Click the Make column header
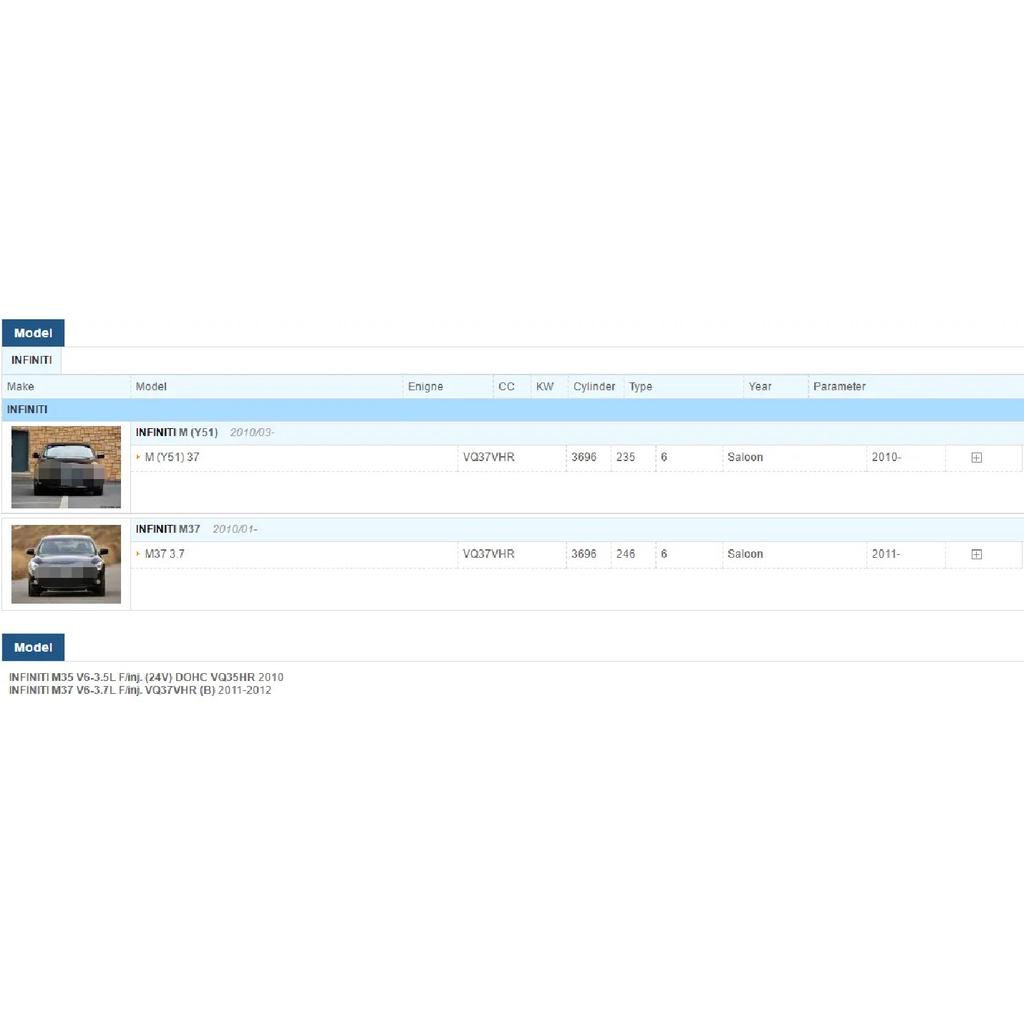The height and width of the screenshot is (1024, 1024). pyautogui.click(x=20, y=387)
